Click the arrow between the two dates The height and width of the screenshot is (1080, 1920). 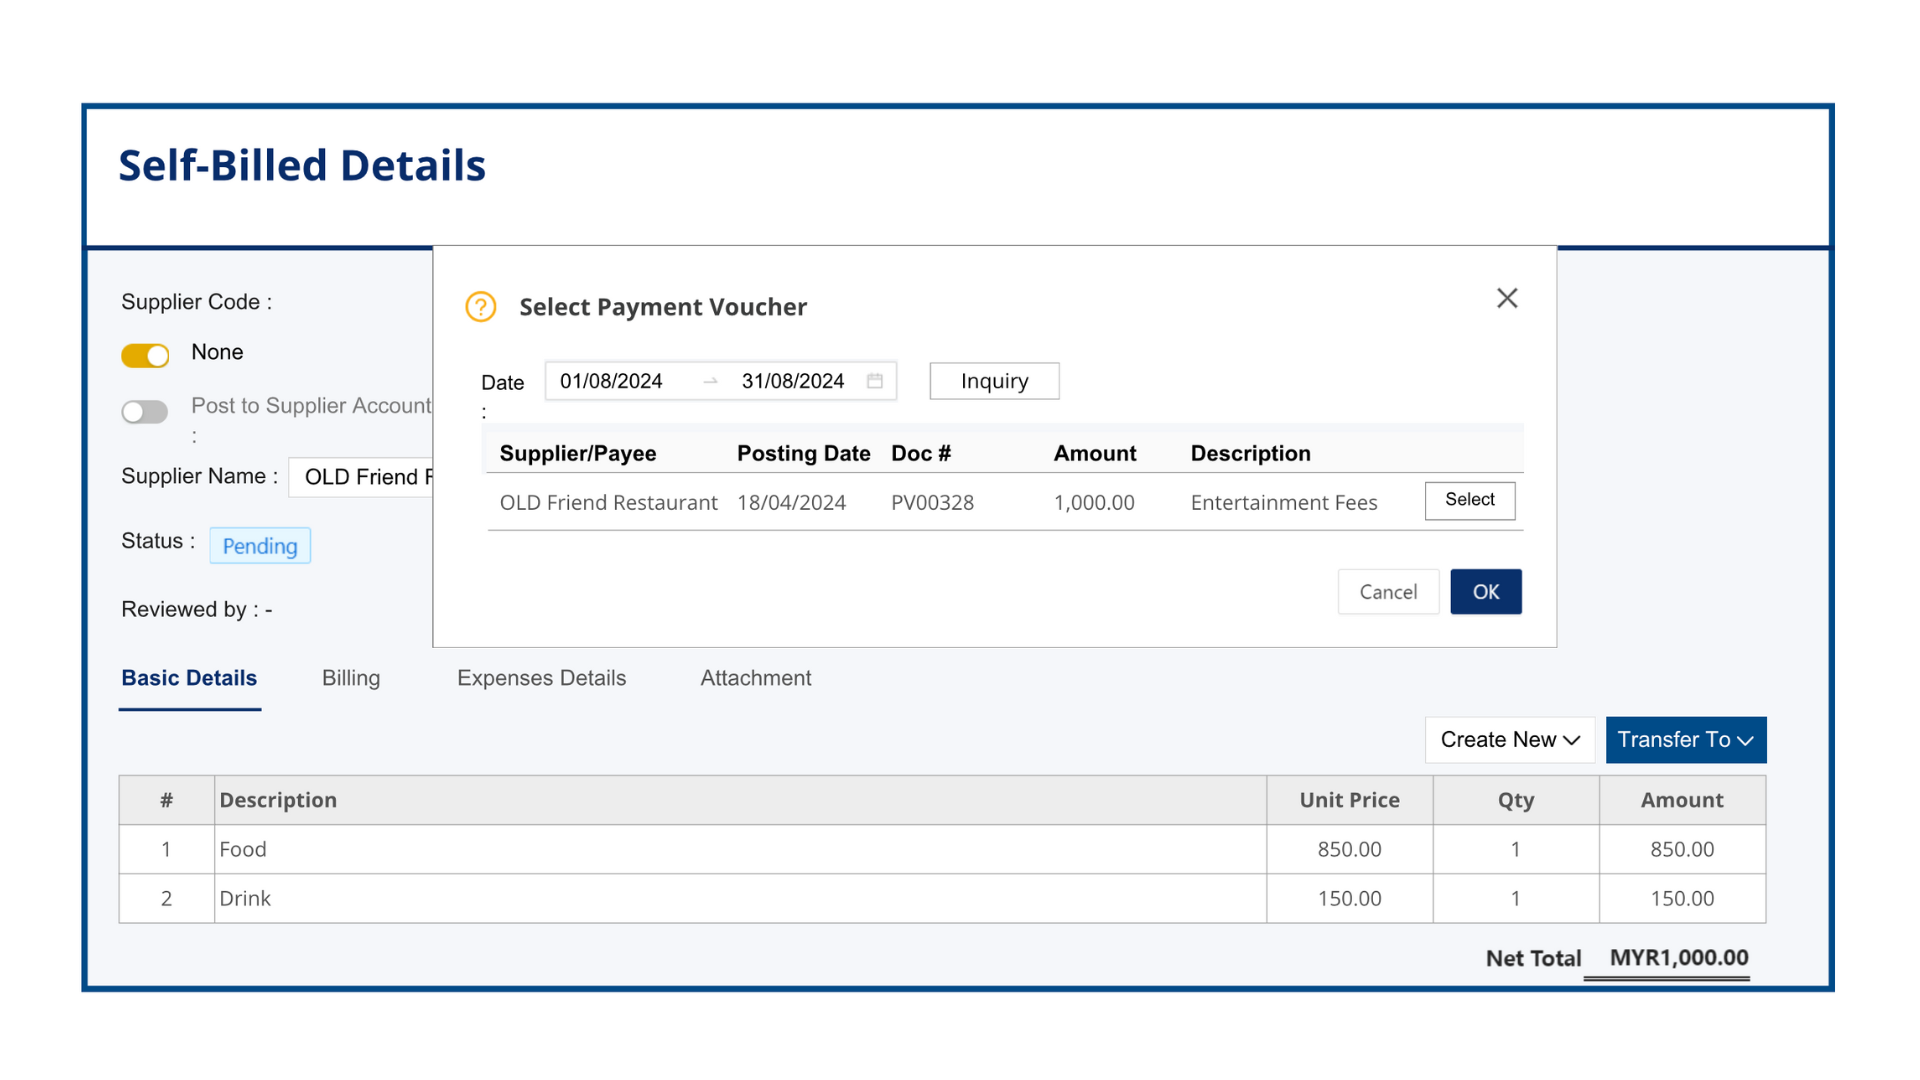point(711,381)
